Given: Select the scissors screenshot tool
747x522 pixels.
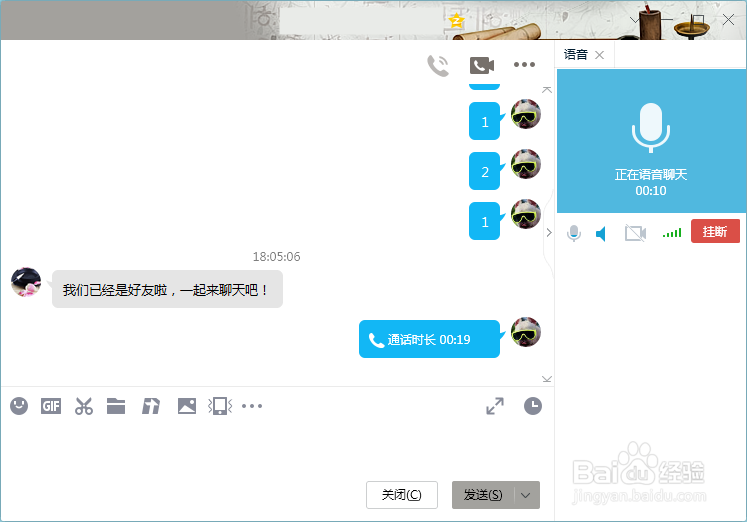Looking at the screenshot, I should [84, 406].
